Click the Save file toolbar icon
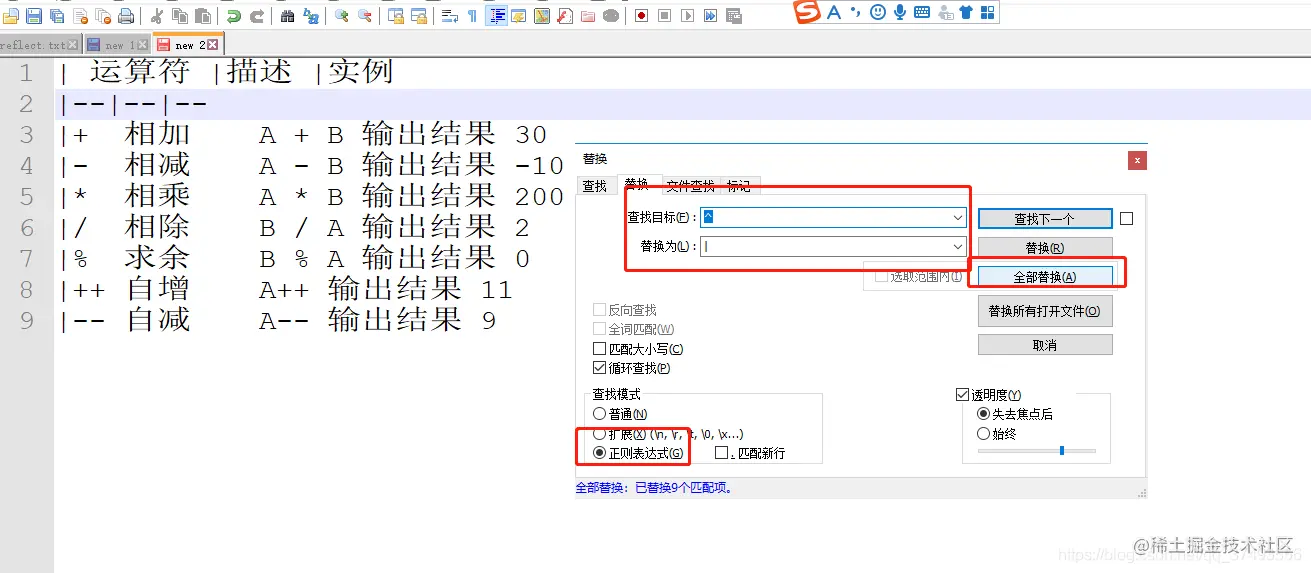 point(34,16)
